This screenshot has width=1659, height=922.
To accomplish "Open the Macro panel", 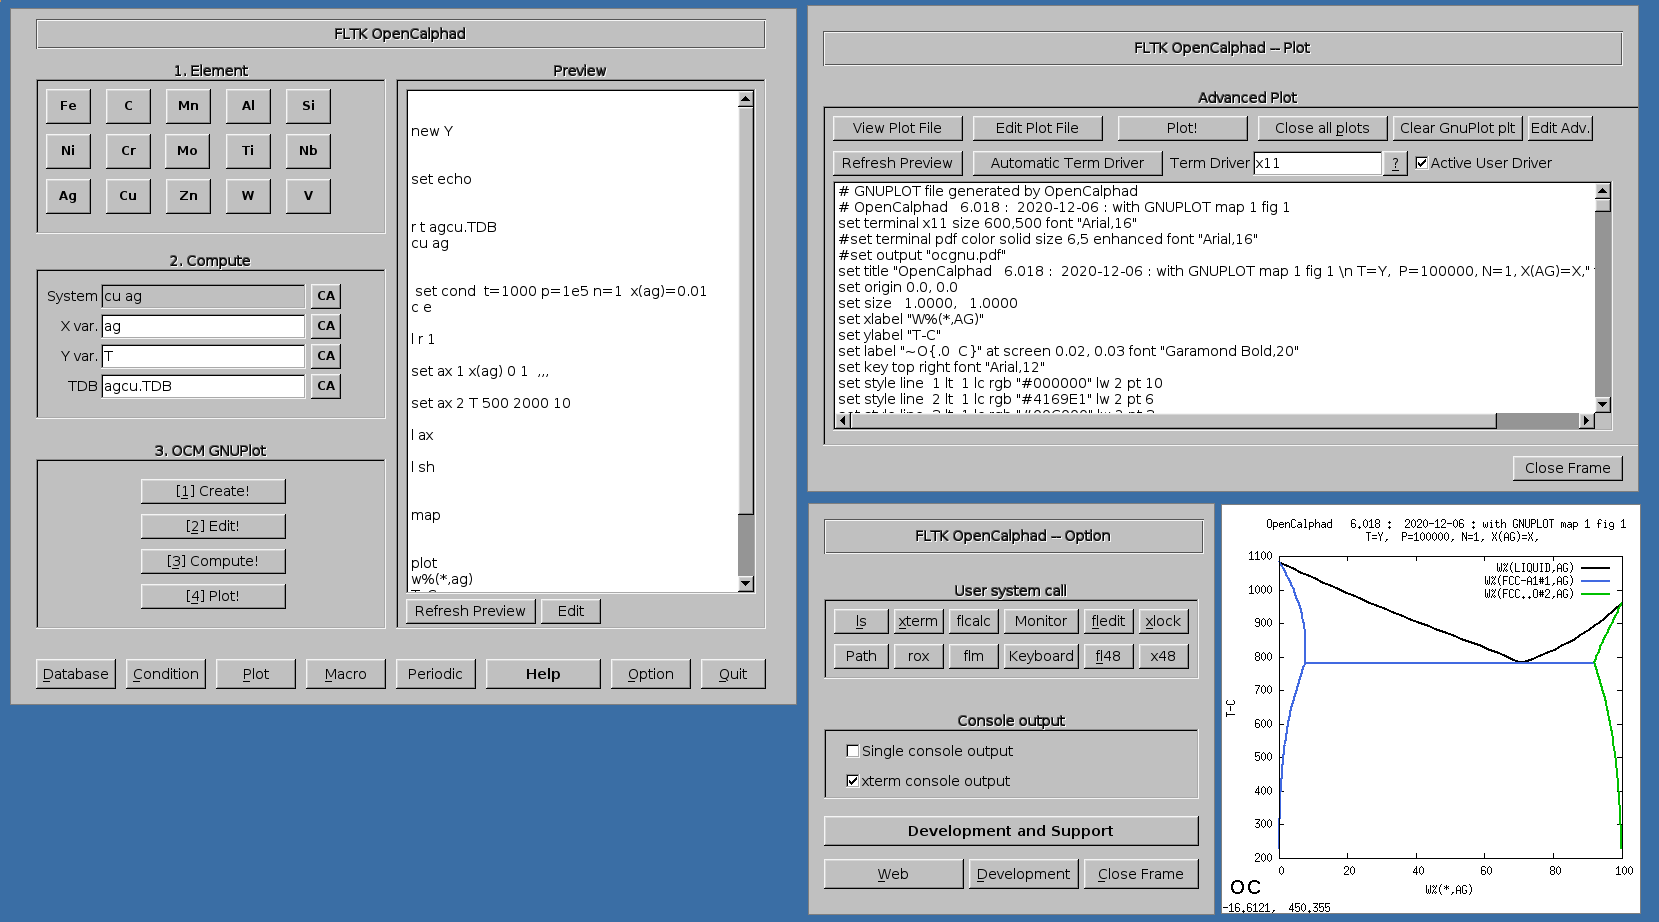I will click(346, 674).
